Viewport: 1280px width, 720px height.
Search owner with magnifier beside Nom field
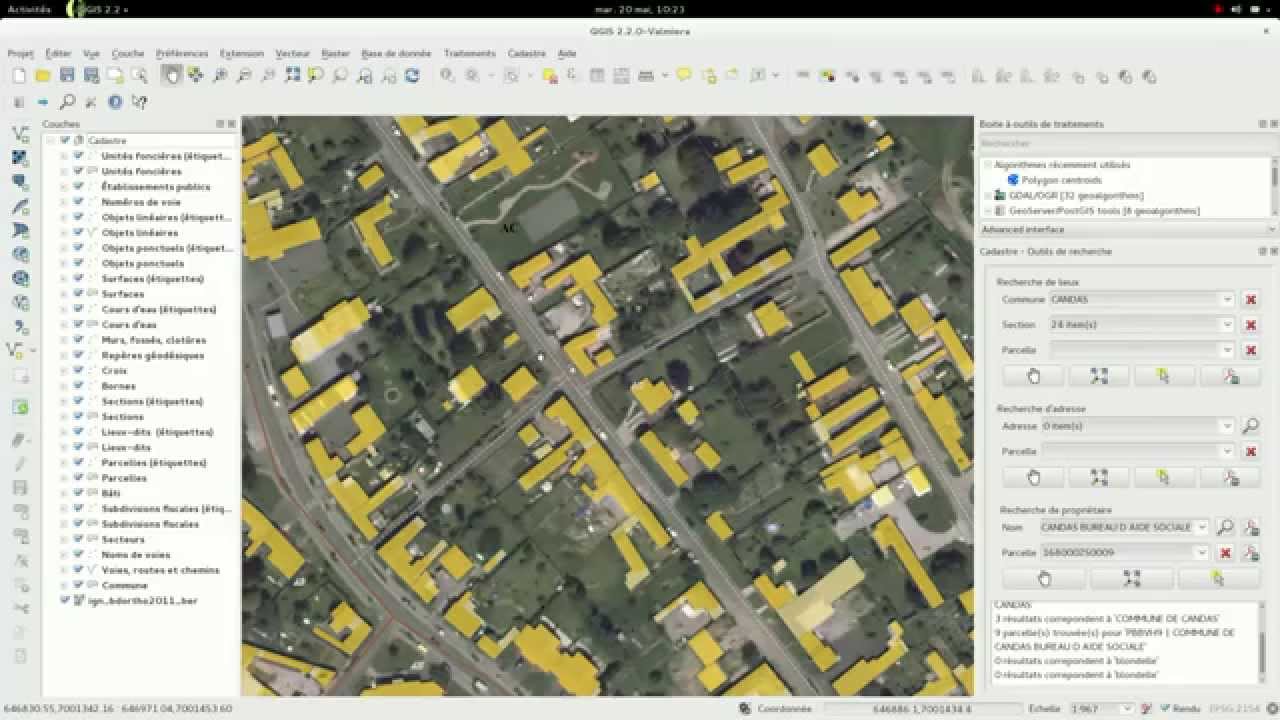1225,527
